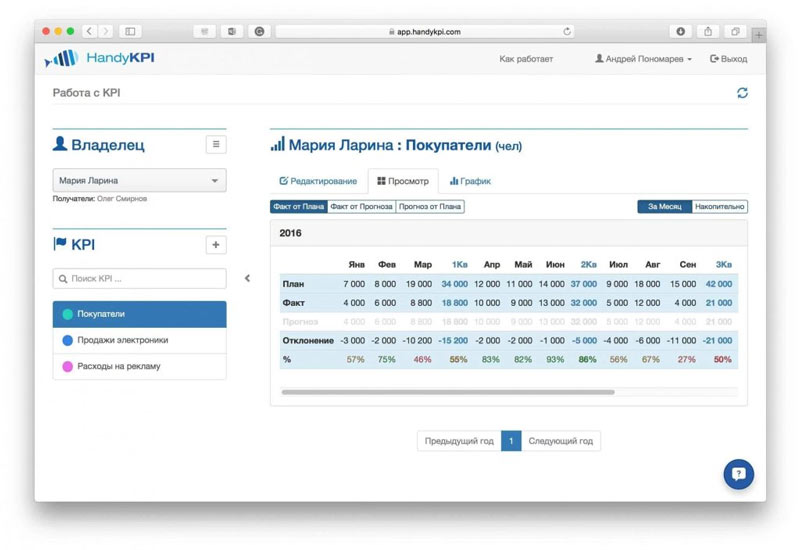800x550 pixels.
Task: Collapse the sidebar with the left chevron
Action: pos(247,278)
